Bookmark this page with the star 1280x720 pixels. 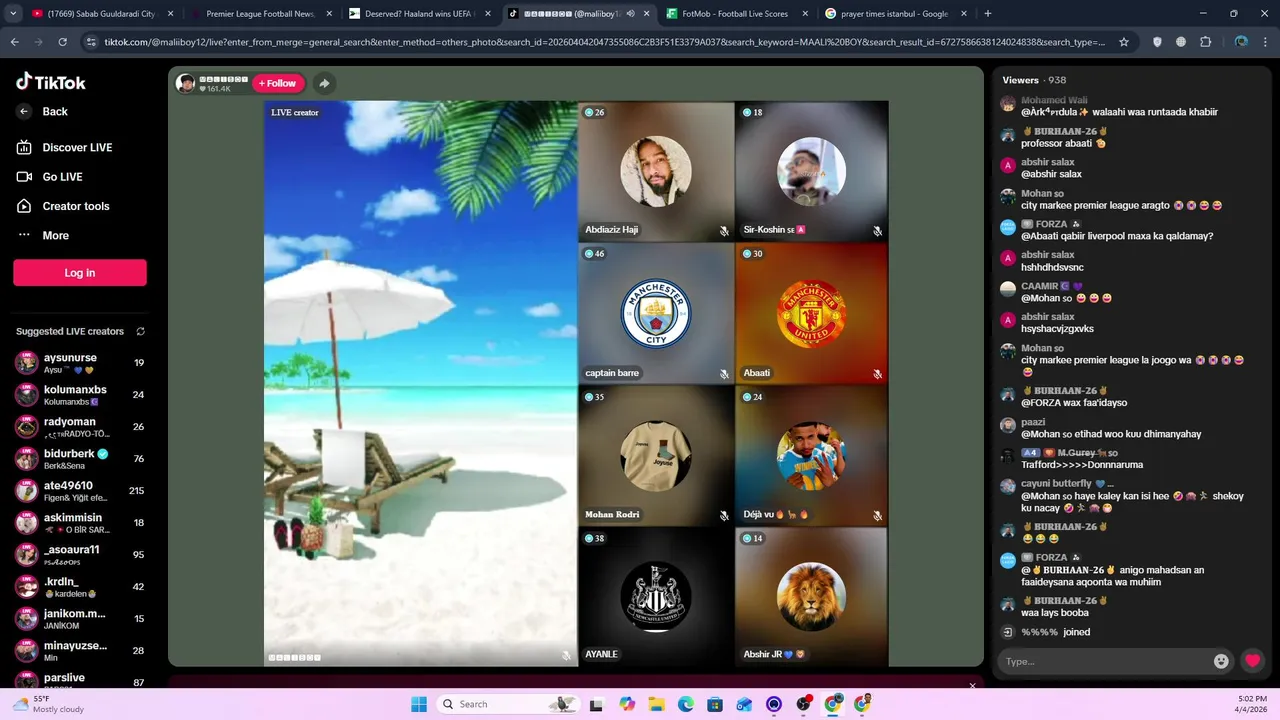(1124, 42)
